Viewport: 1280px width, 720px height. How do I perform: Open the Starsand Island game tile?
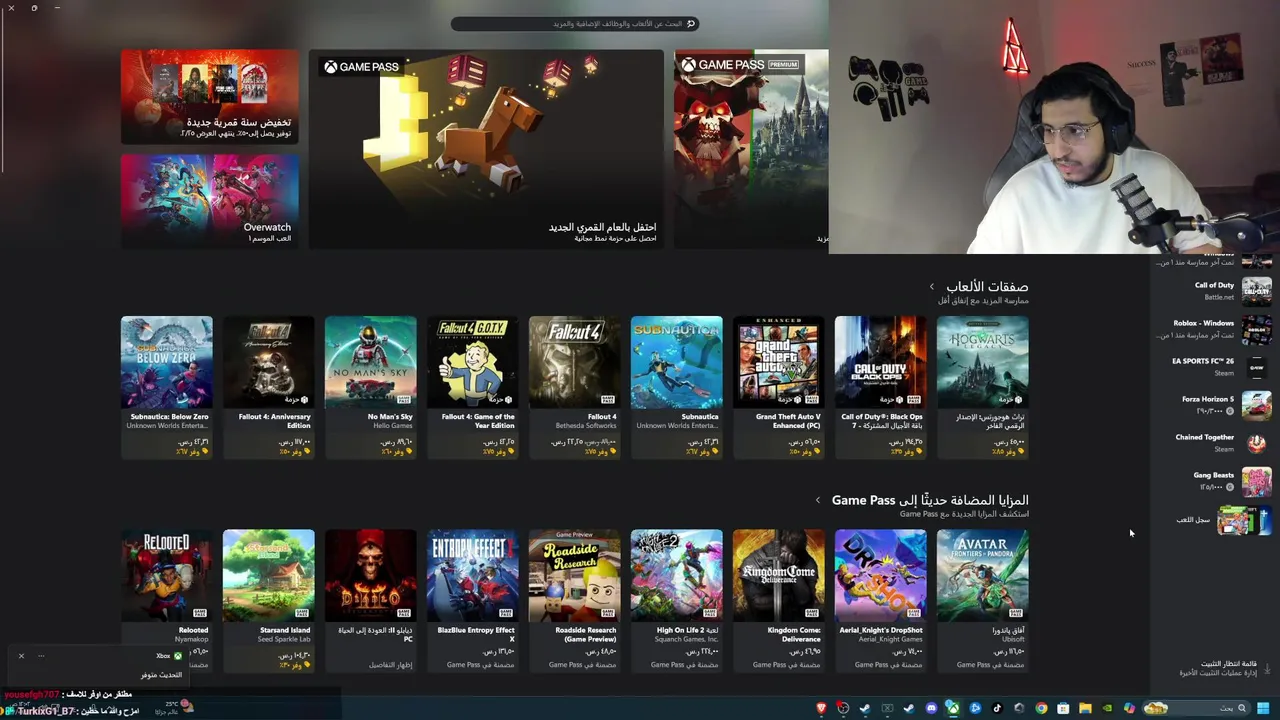click(269, 600)
